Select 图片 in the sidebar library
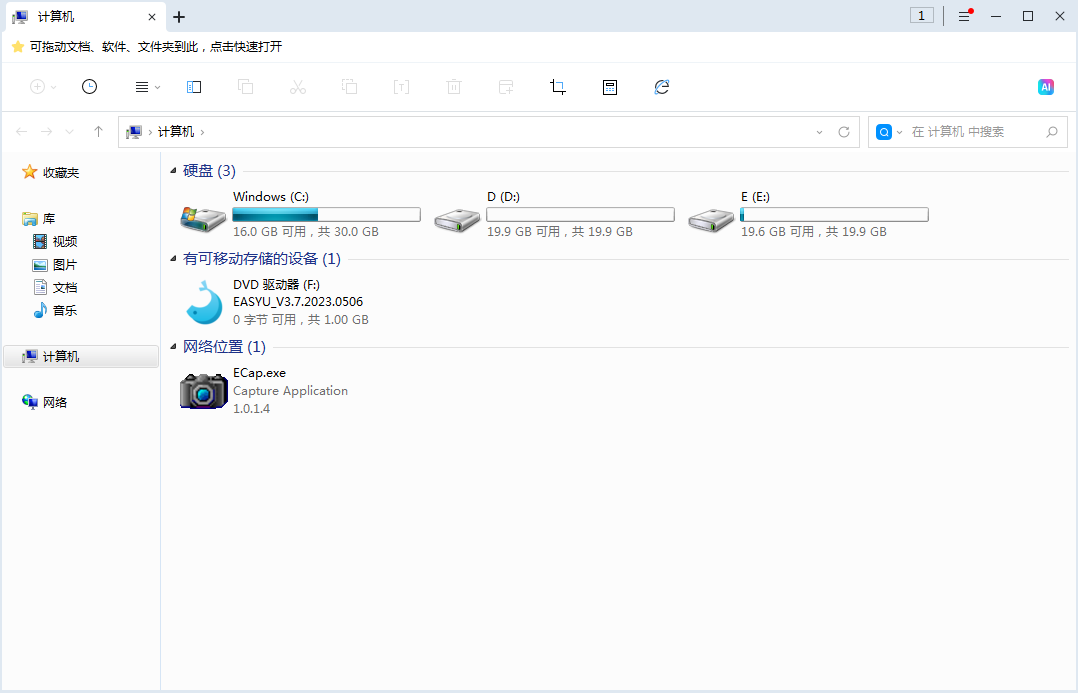 coord(64,265)
